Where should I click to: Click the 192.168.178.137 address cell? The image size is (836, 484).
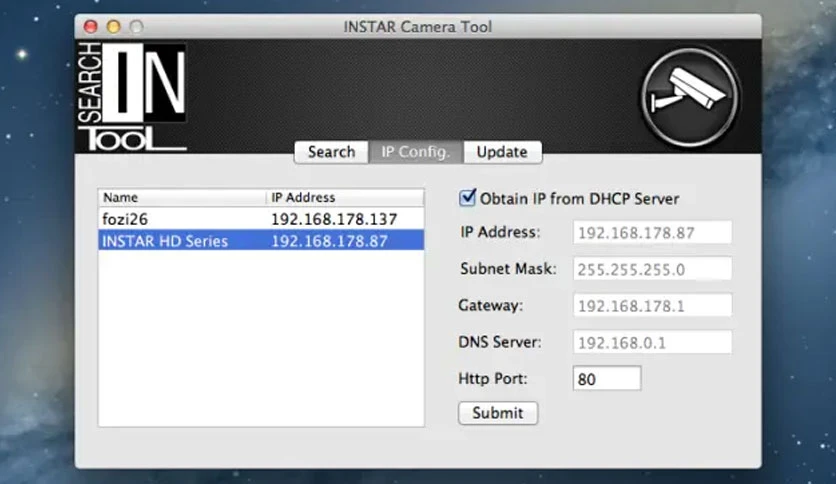pyautogui.click(x=334, y=219)
